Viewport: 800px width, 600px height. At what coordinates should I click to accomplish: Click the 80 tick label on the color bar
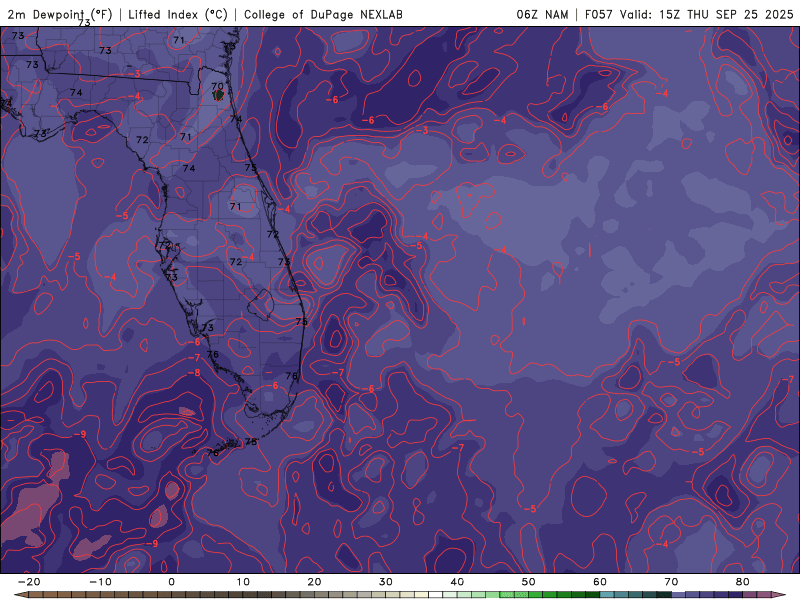743,582
